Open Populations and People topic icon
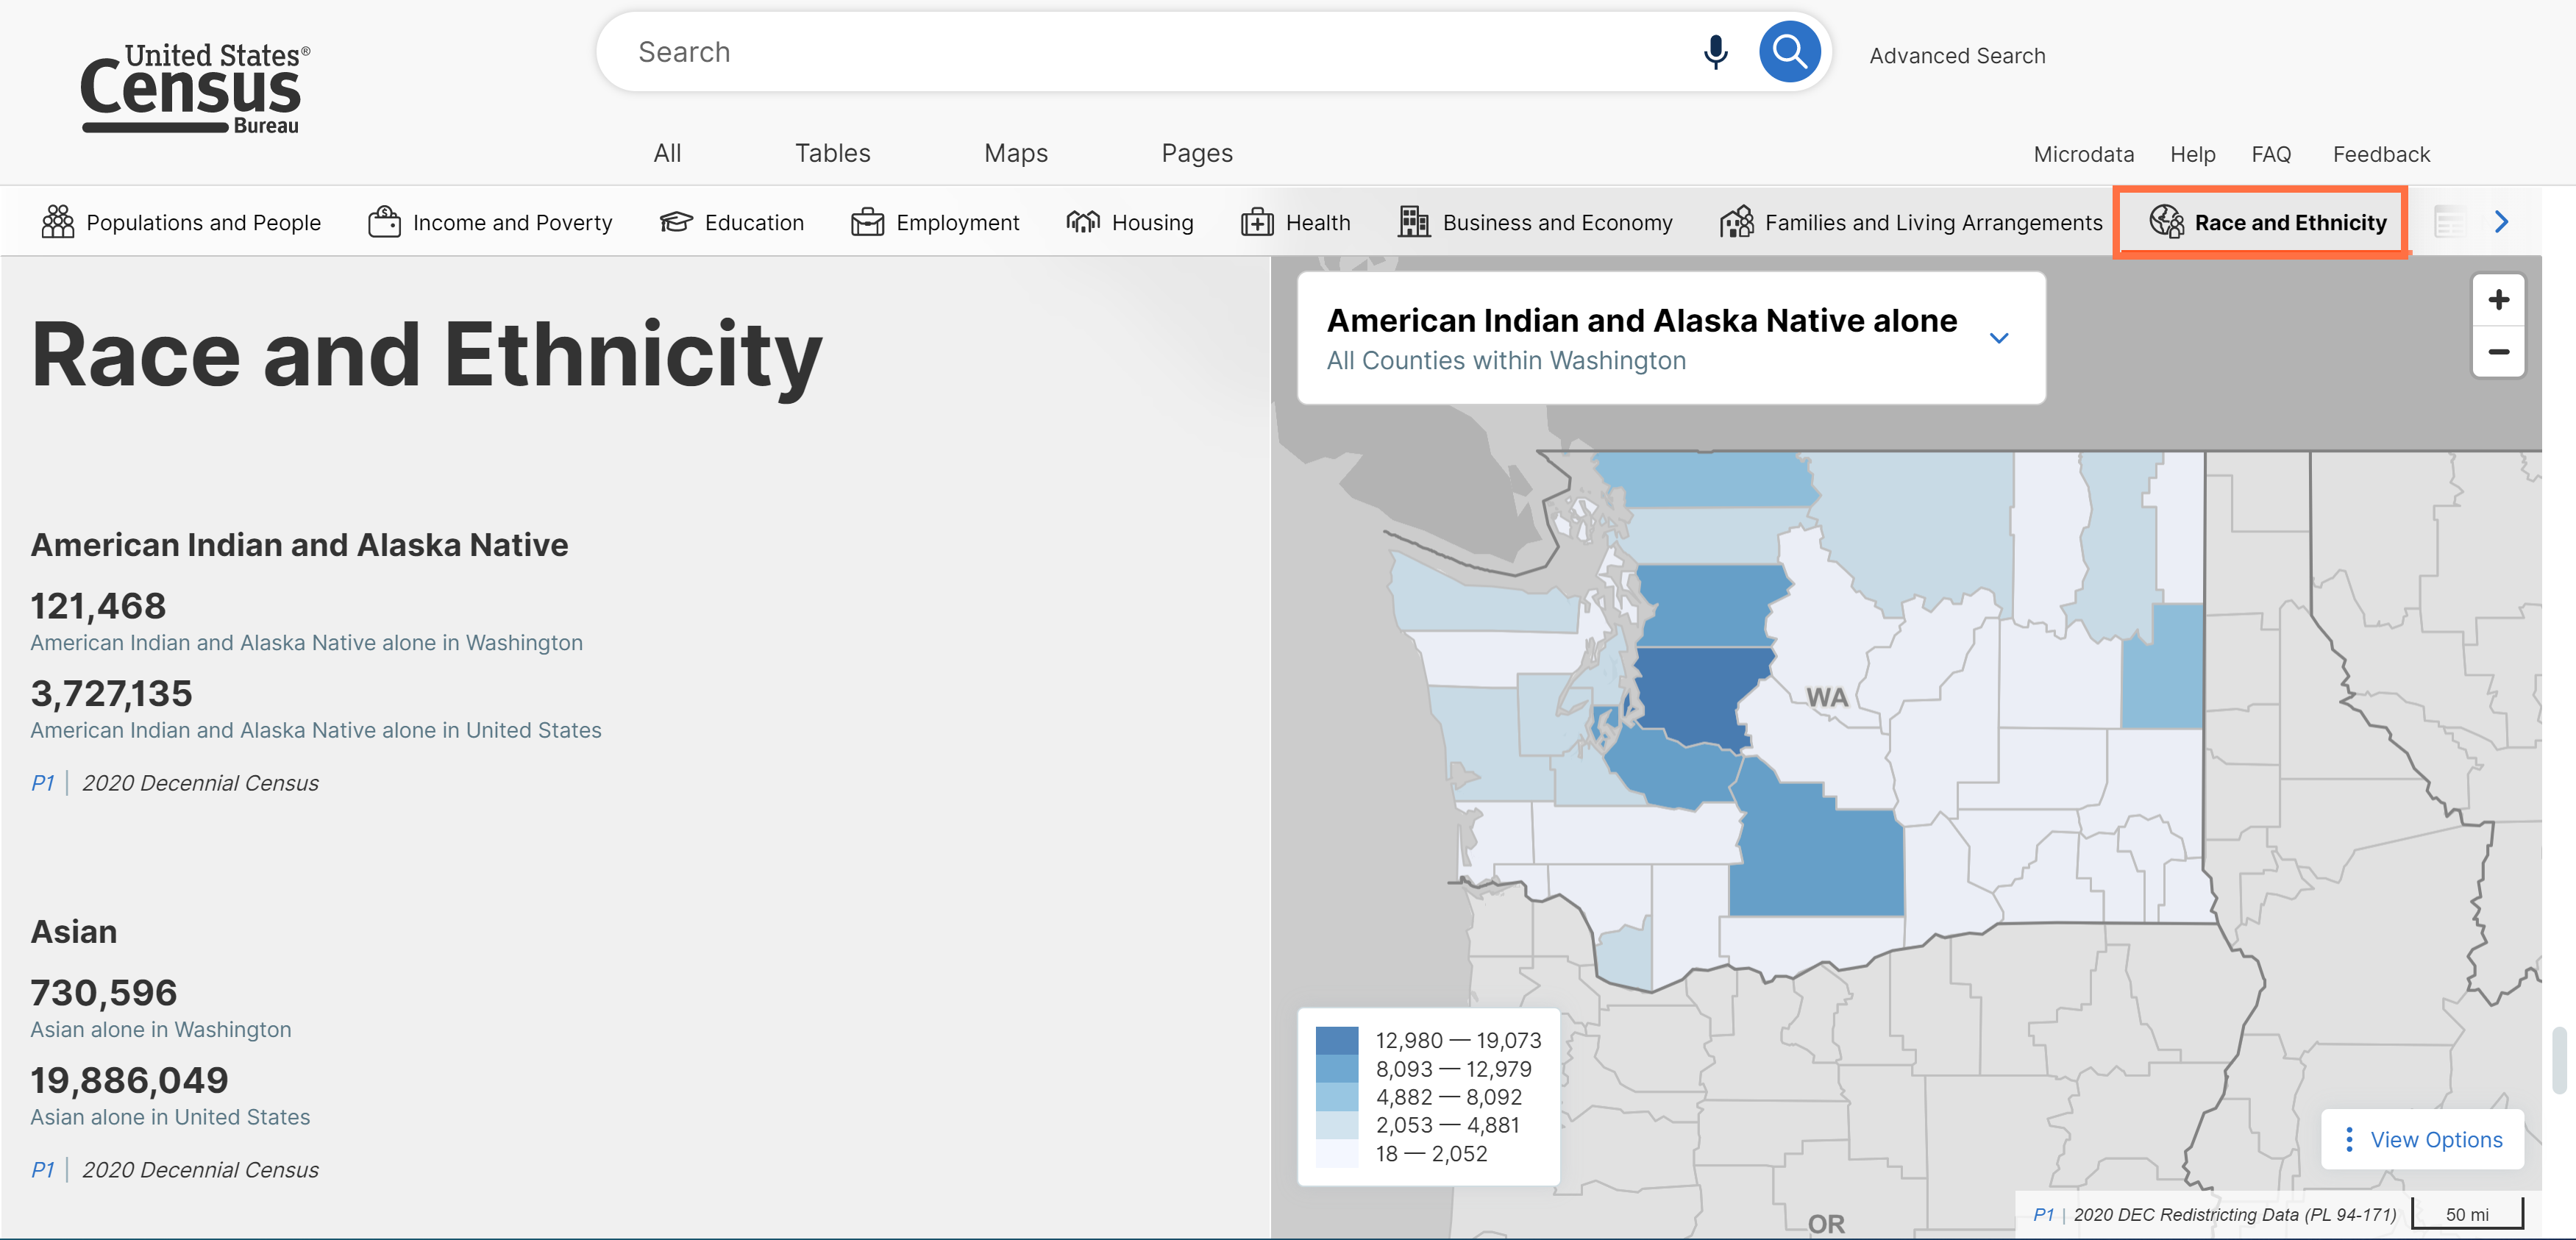 pyautogui.click(x=58, y=222)
